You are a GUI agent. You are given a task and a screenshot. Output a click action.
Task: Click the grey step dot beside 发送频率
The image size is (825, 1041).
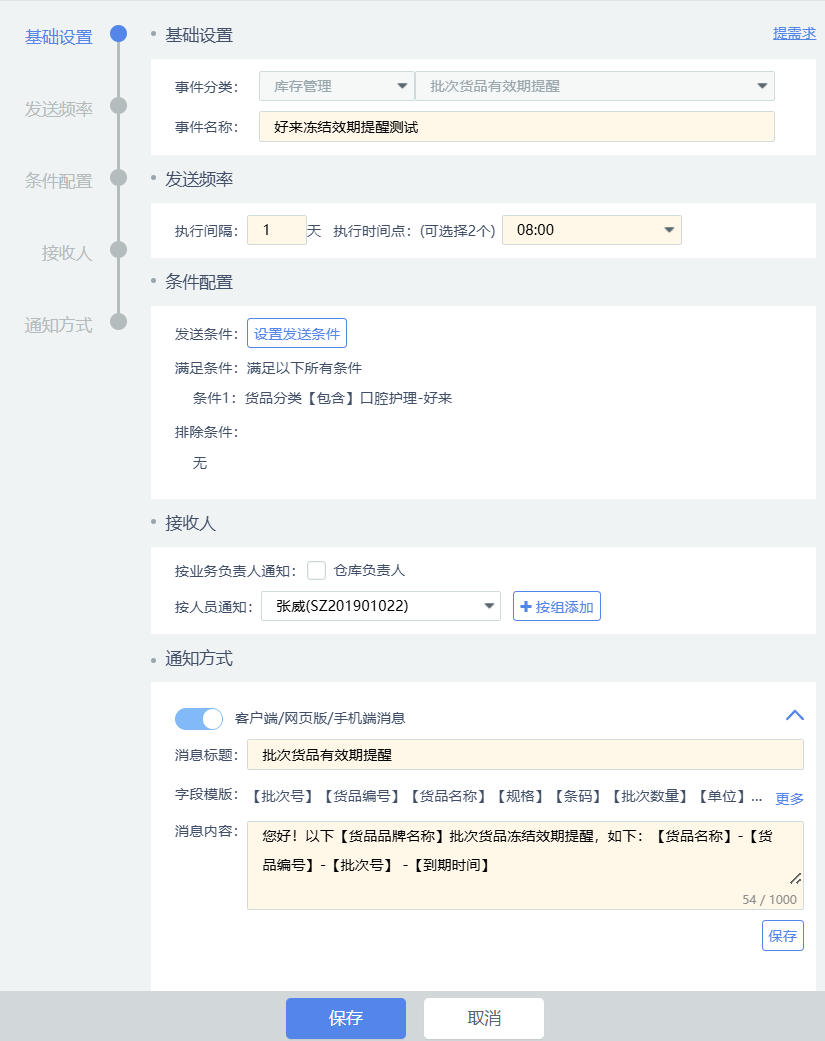coord(119,106)
